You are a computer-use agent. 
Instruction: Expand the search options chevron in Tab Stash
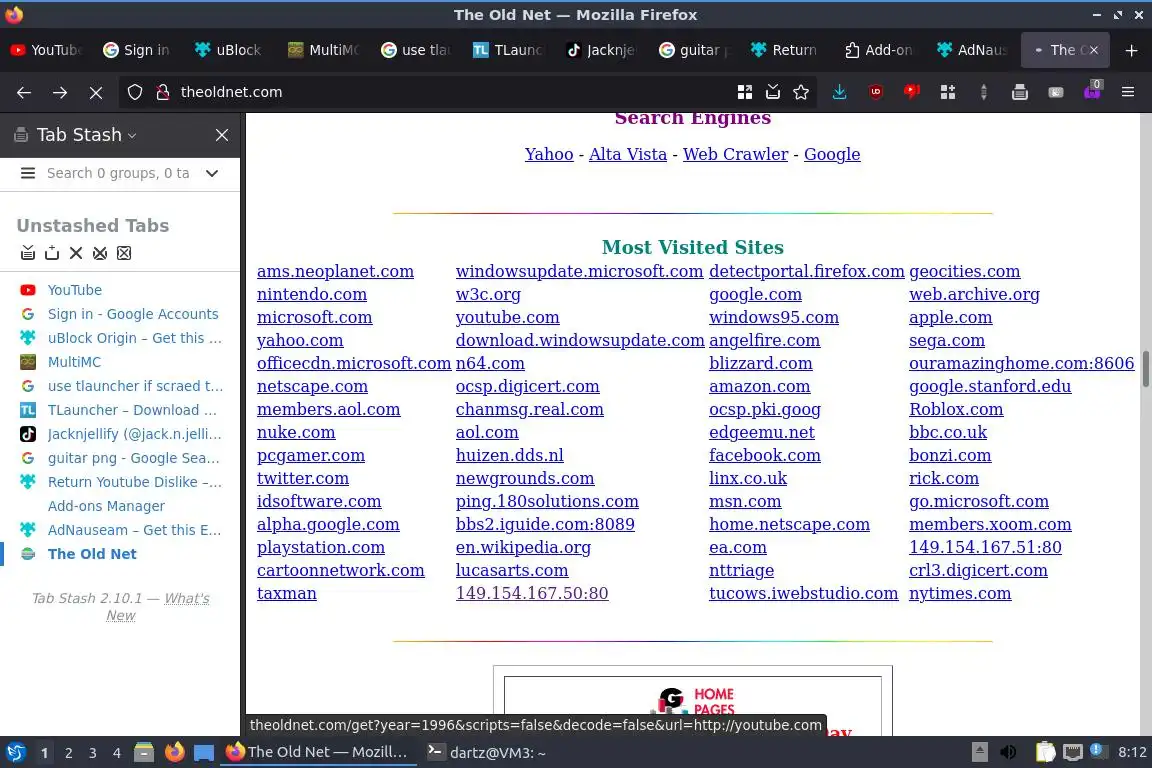click(x=212, y=173)
